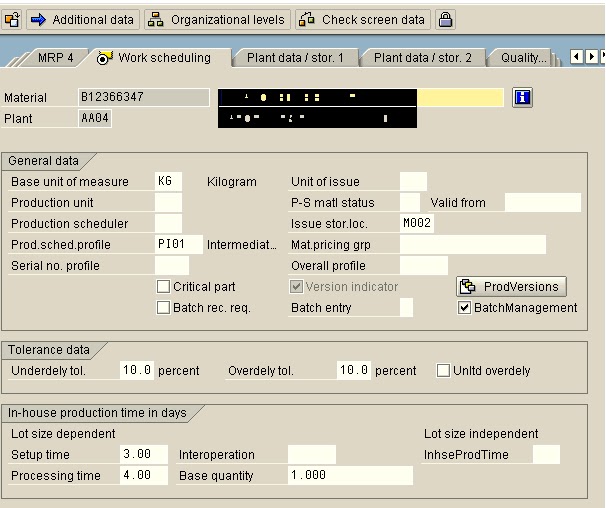Click the Serial no. profile field

[172, 265]
